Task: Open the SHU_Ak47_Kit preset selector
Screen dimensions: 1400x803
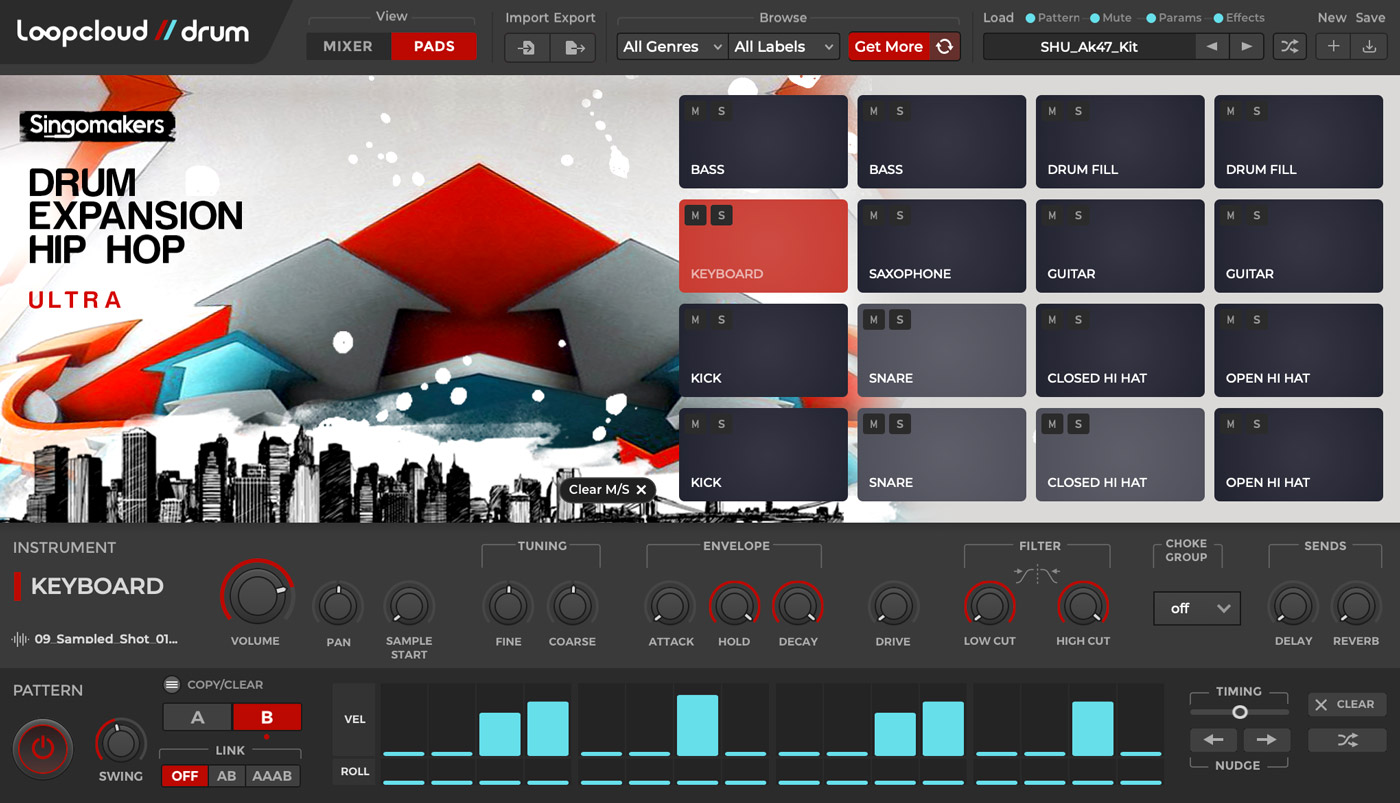Action: tap(1089, 47)
